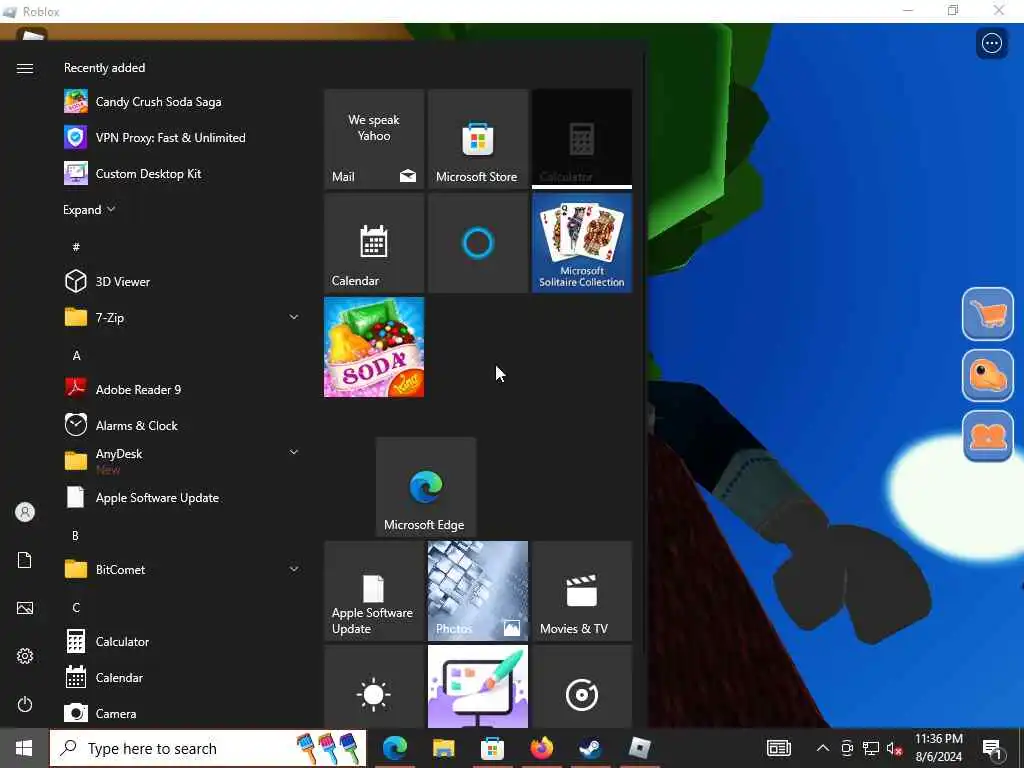Open the muted volume tray icon
Screen dimensions: 1024x768
click(x=895, y=748)
